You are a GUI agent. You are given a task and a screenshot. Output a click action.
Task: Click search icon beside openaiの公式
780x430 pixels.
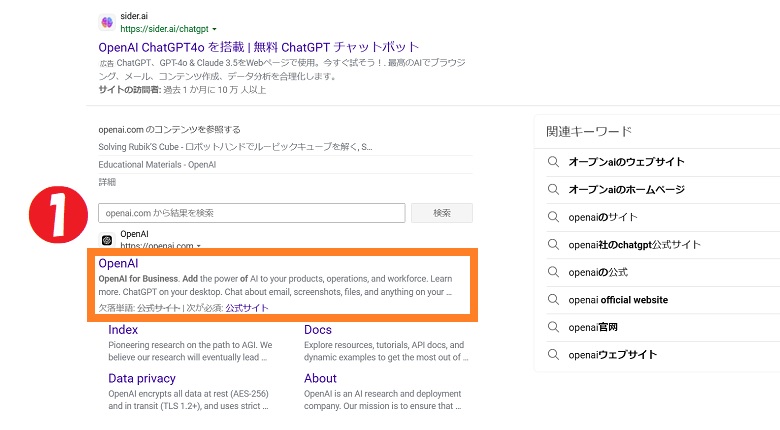[x=553, y=272]
